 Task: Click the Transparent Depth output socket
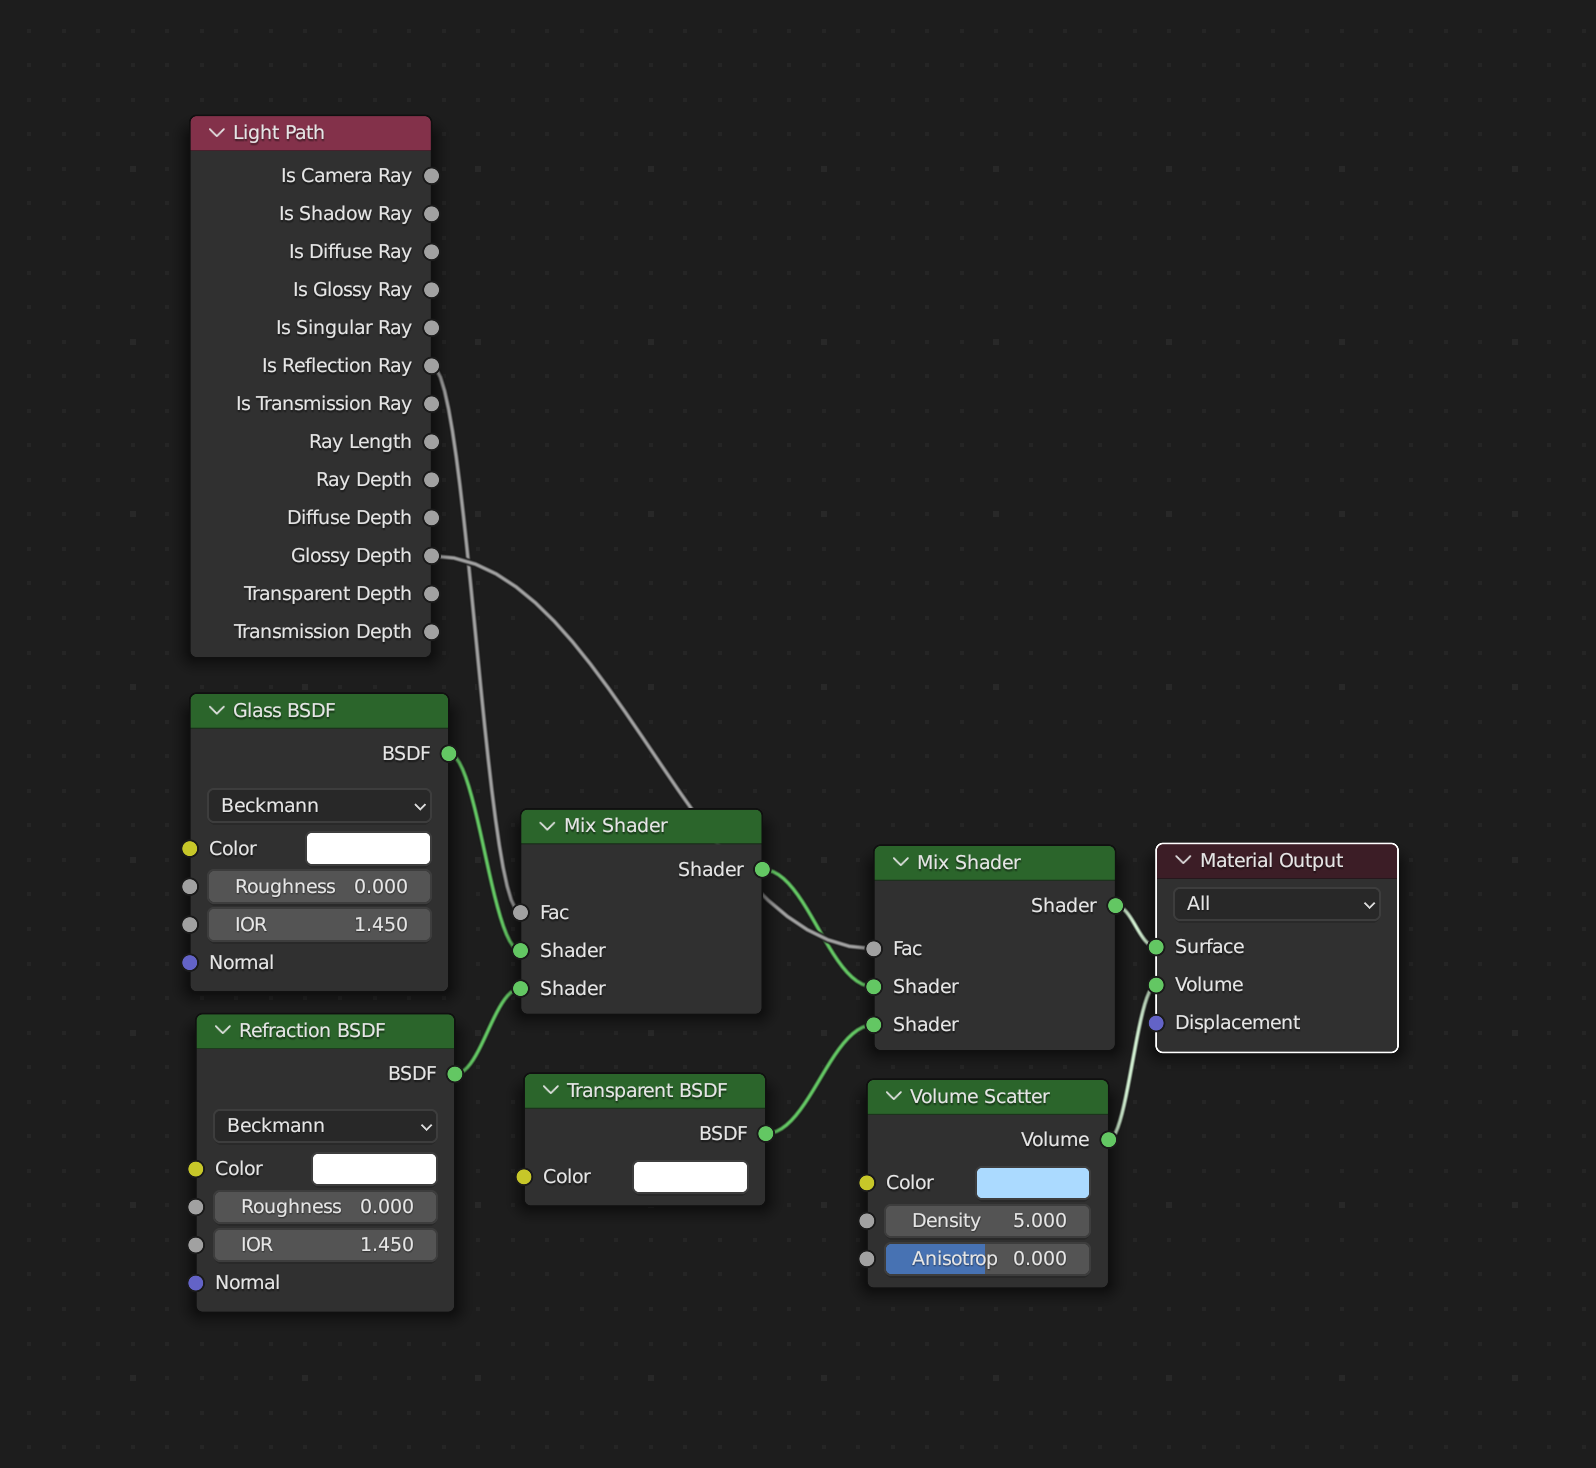tap(432, 594)
